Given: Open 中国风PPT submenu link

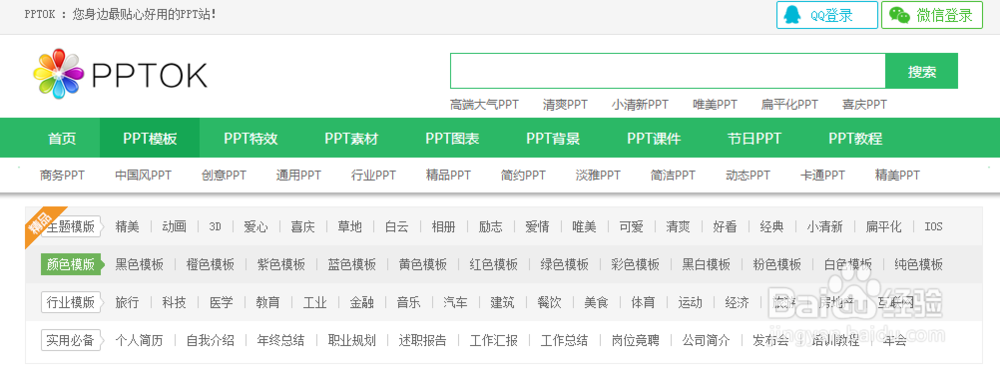Looking at the screenshot, I should click(x=143, y=175).
